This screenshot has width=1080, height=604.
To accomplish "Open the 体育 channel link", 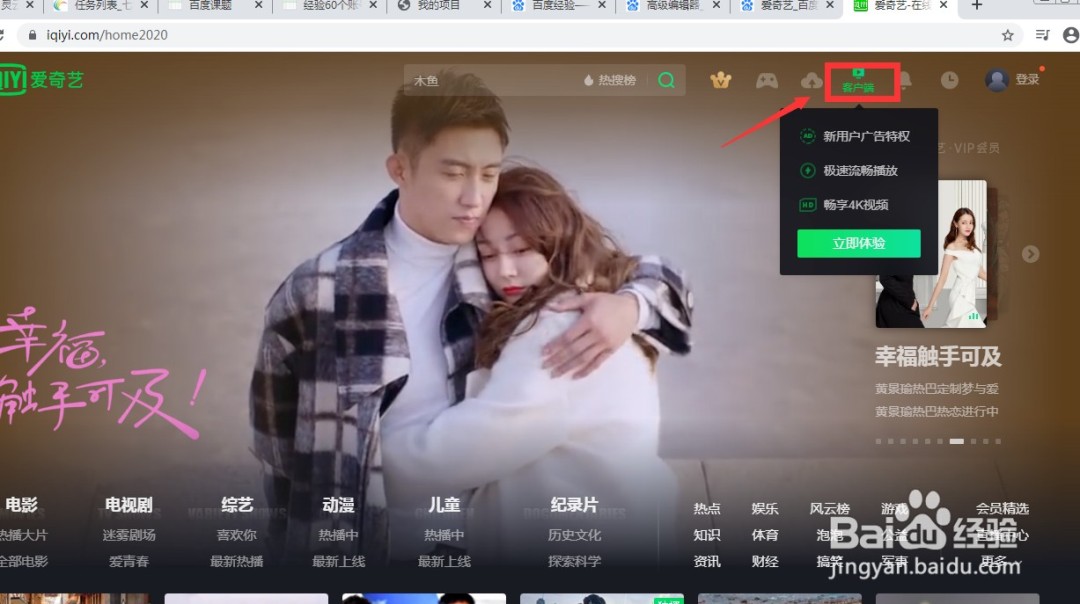I will 765,535.
